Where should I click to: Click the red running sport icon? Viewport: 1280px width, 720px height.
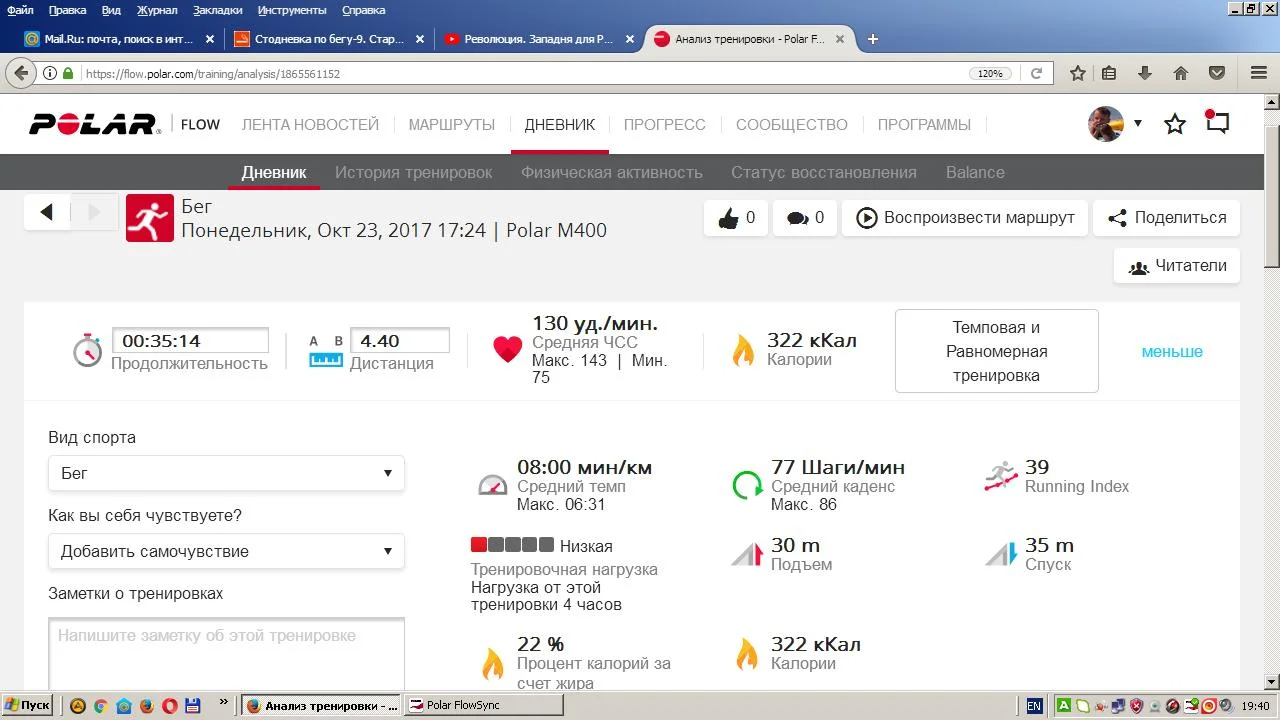point(150,218)
